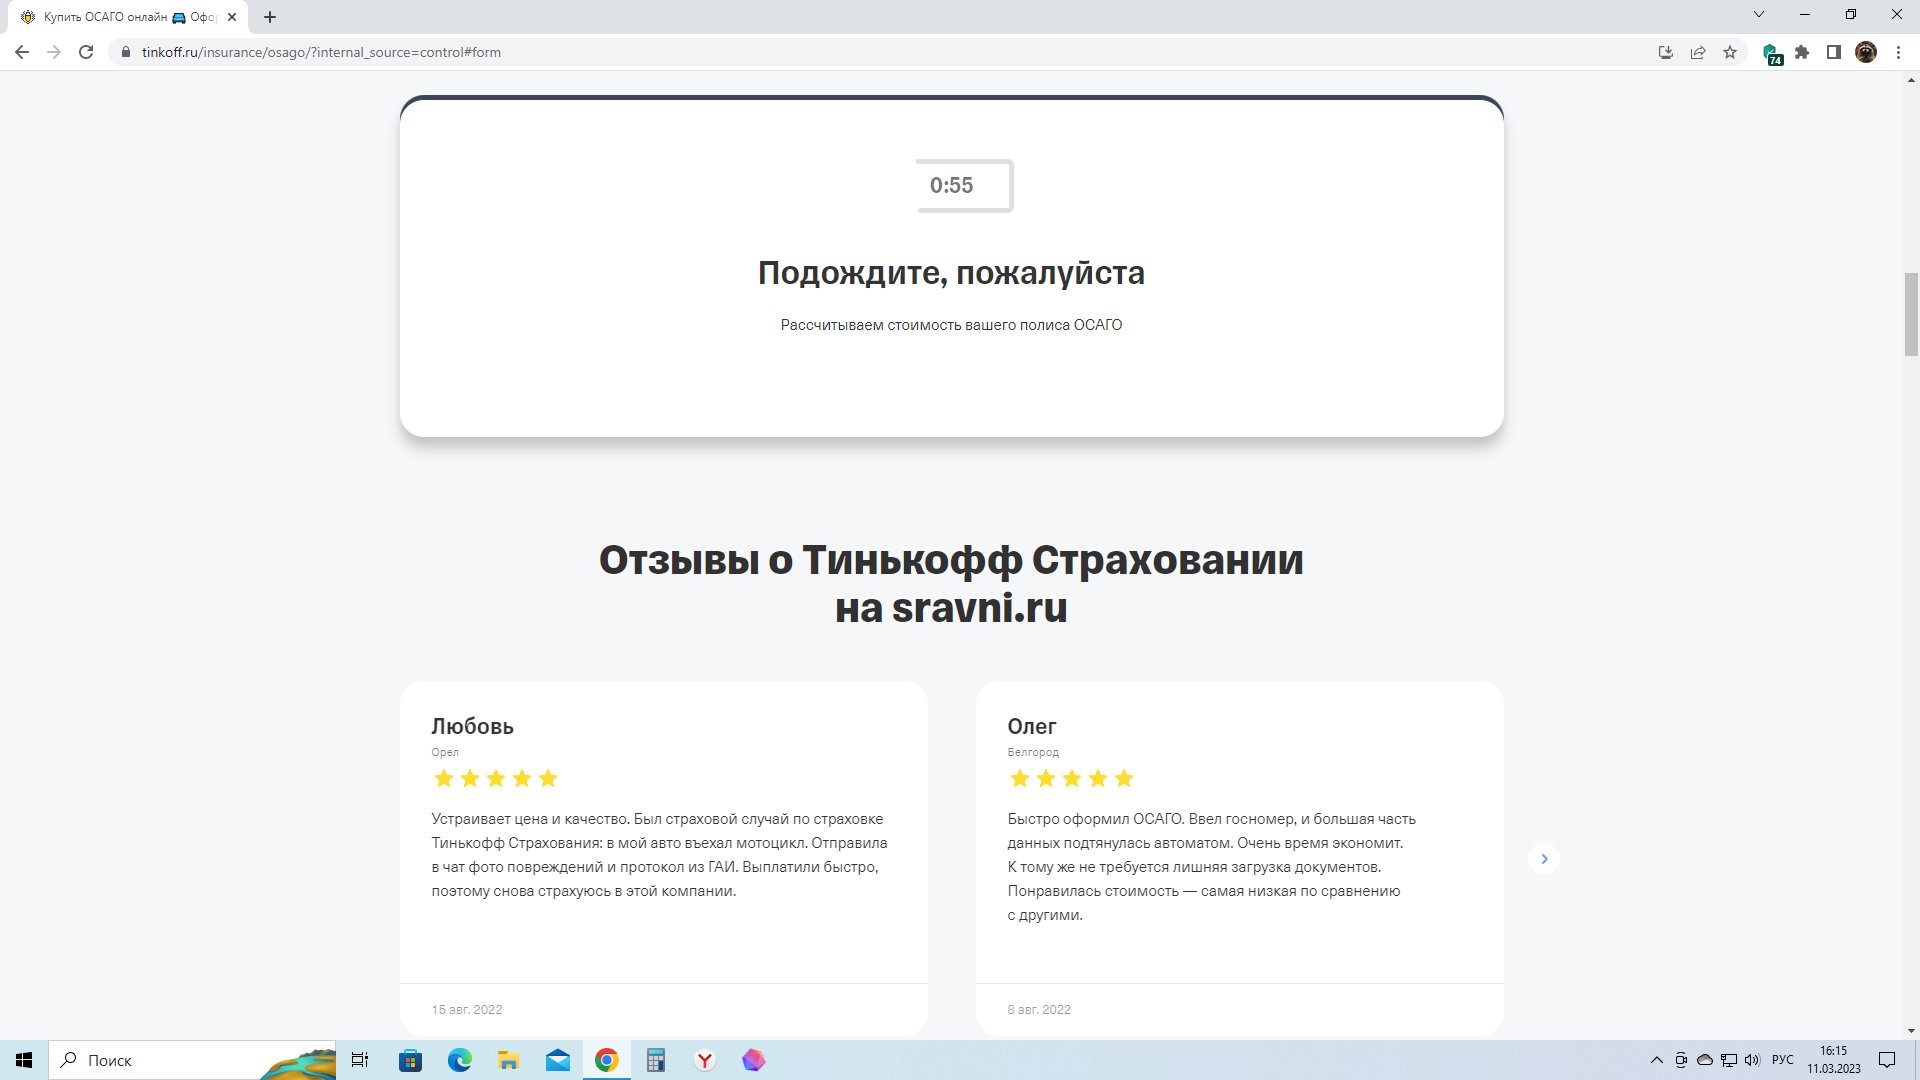Click scrollbar up arrow
This screenshot has height=1080, width=1920.
1911,80
